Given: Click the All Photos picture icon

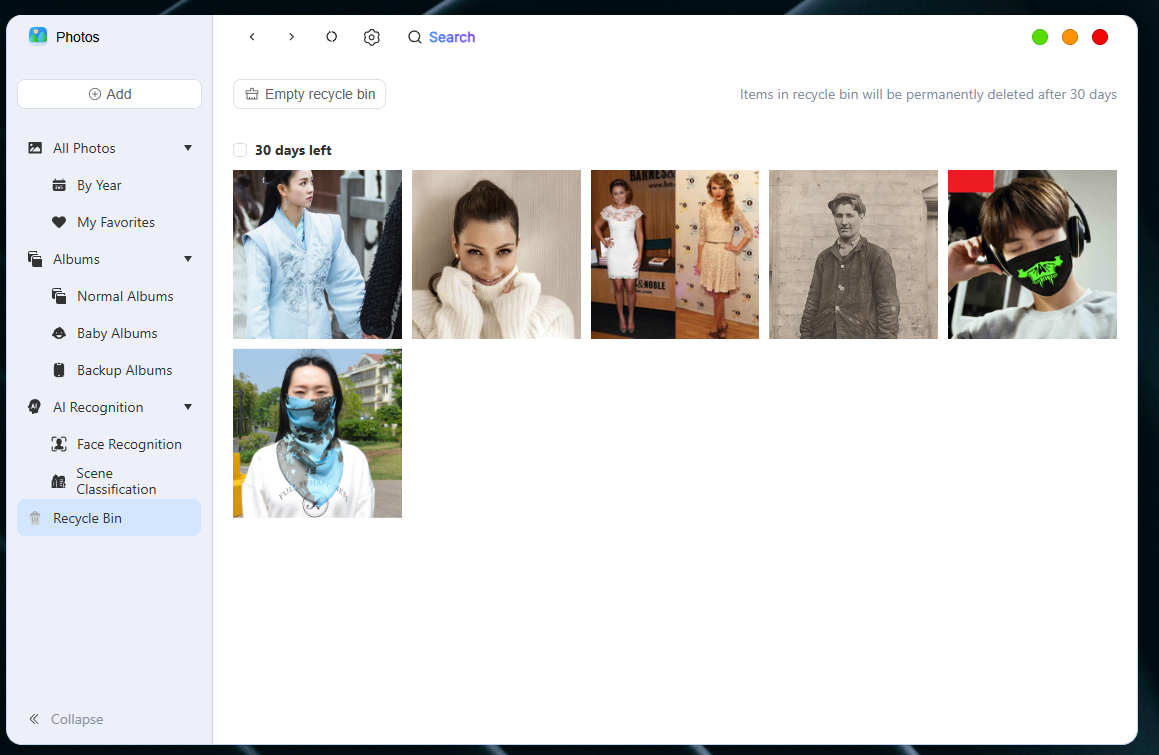Looking at the screenshot, I should pyautogui.click(x=35, y=148).
